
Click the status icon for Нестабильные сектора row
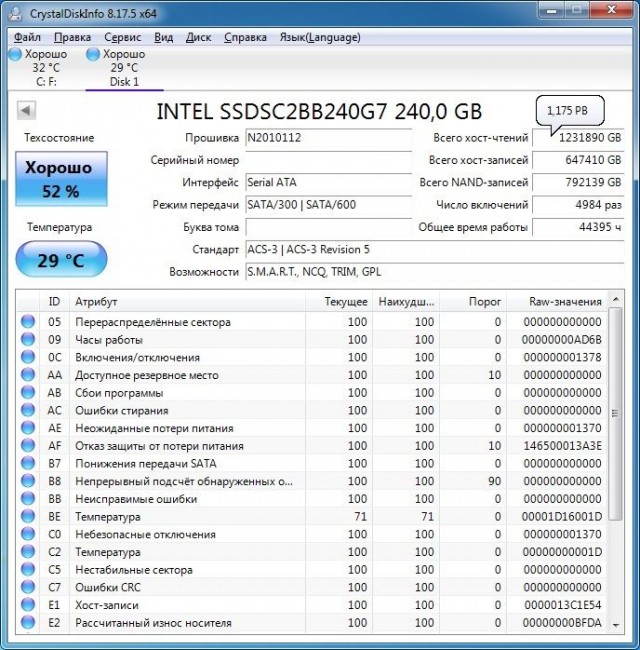[28, 570]
